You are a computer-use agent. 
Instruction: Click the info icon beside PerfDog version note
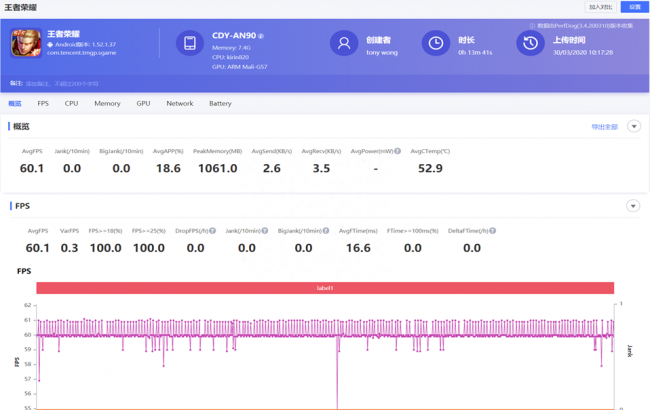(x=532, y=26)
